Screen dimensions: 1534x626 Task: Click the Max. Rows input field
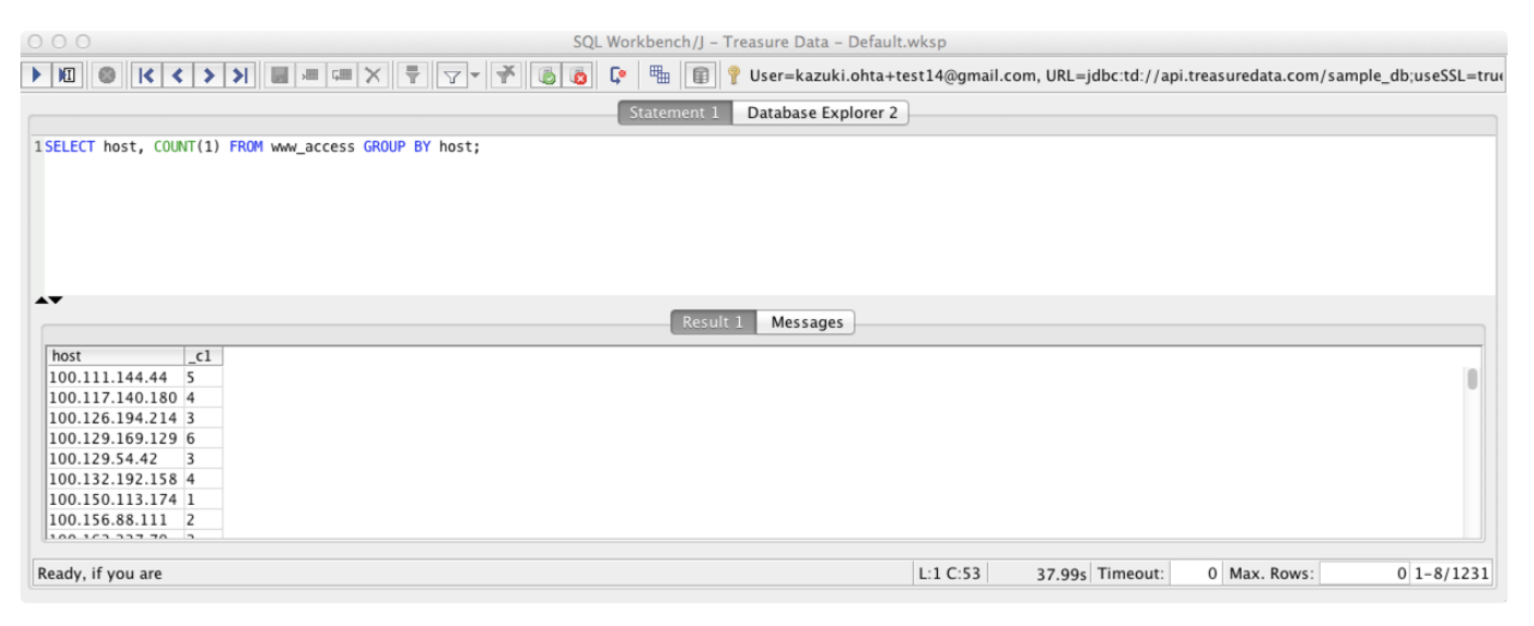(1364, 574)
